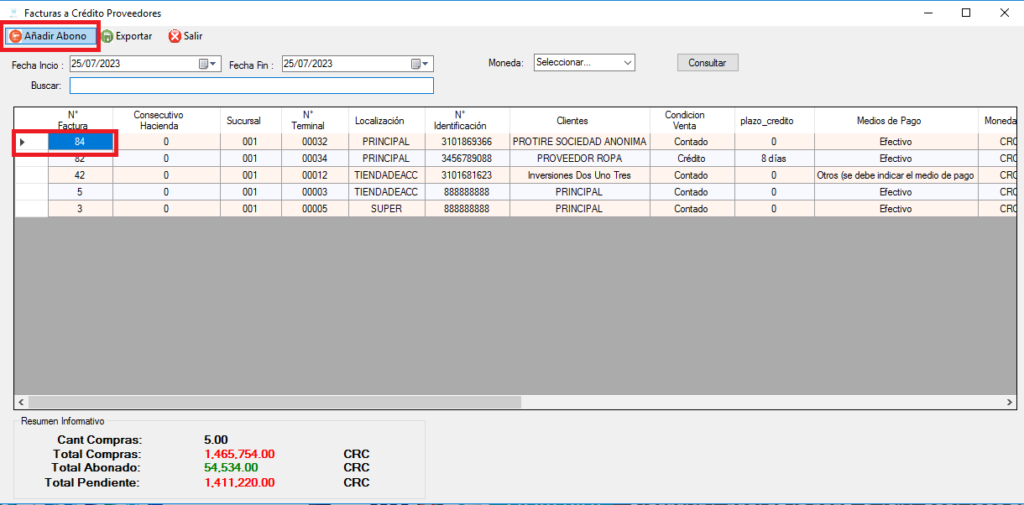Viewport: 1024px width, 505px height.
Task: Click the Añadir Abono toolbar icon
Action: [x=16, y=37]
